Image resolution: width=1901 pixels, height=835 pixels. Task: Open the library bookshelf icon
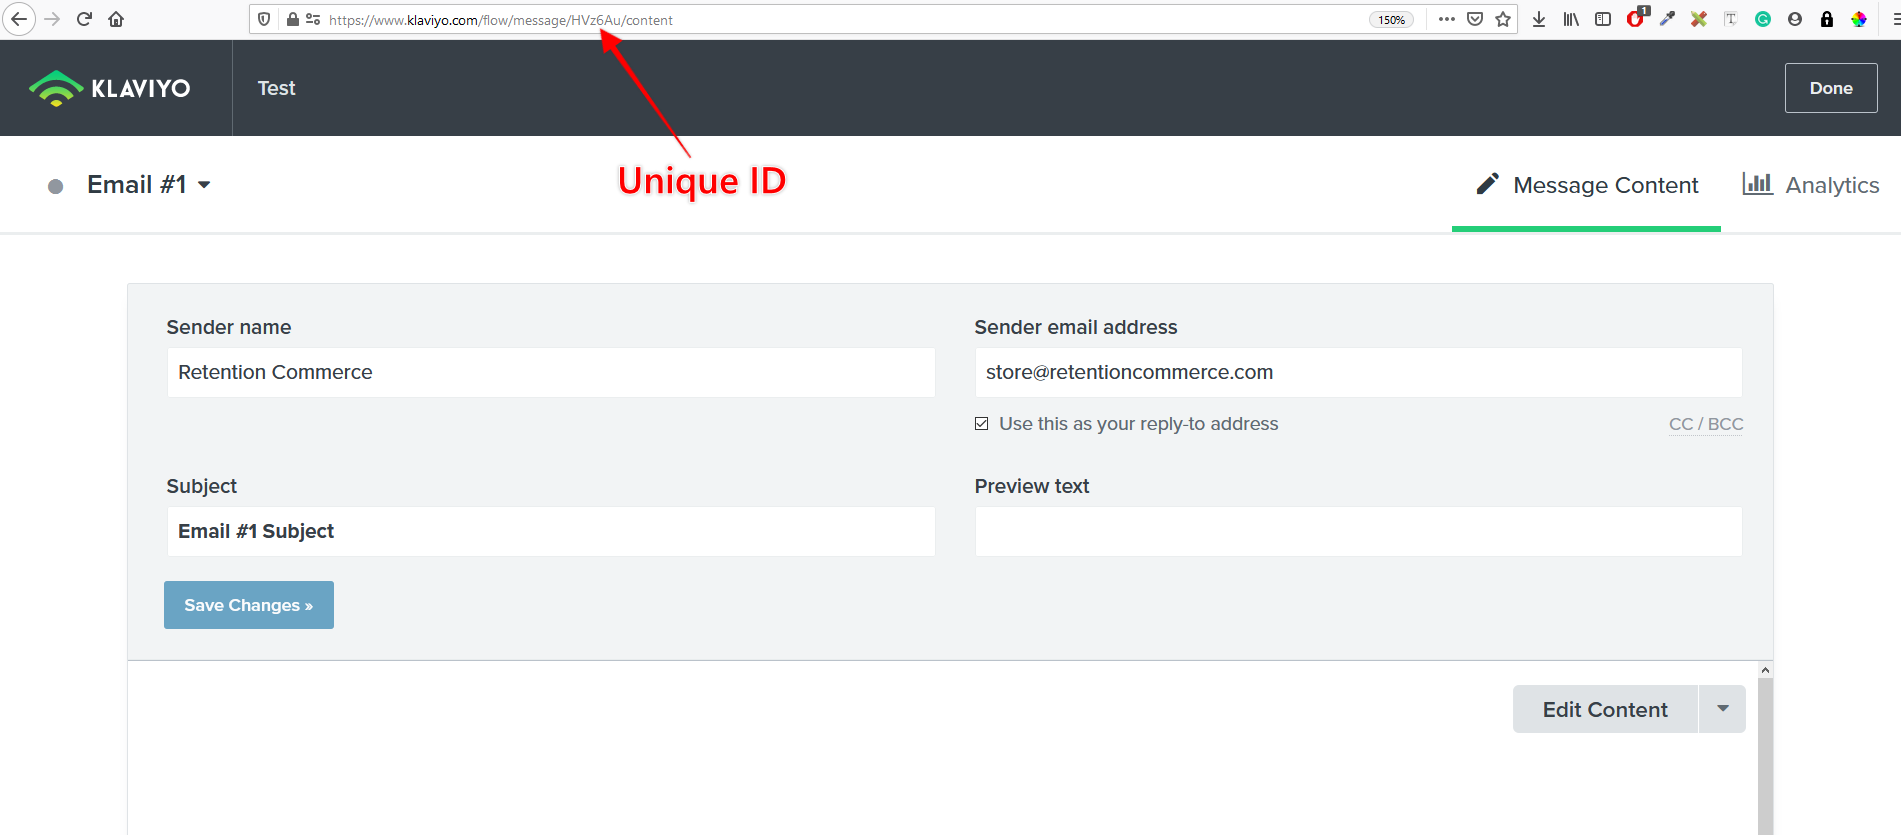[1571, 19]
